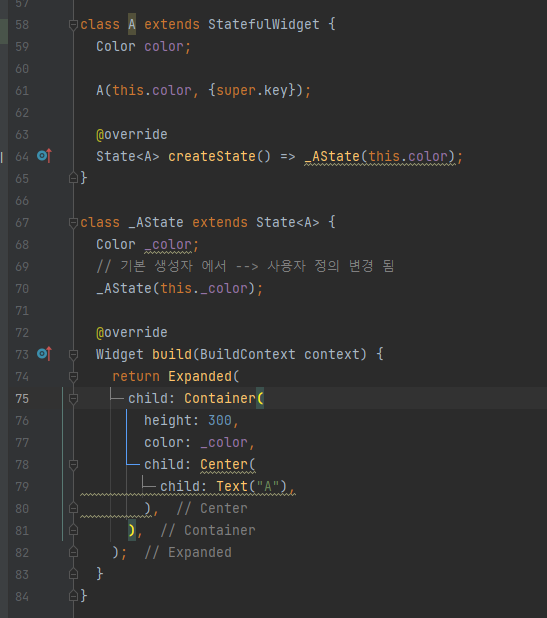Click override gutter icon on line 73
Image resolution: width=547 pixels, height=618 pixels.
pyautogui.click(x=44, y=354)
